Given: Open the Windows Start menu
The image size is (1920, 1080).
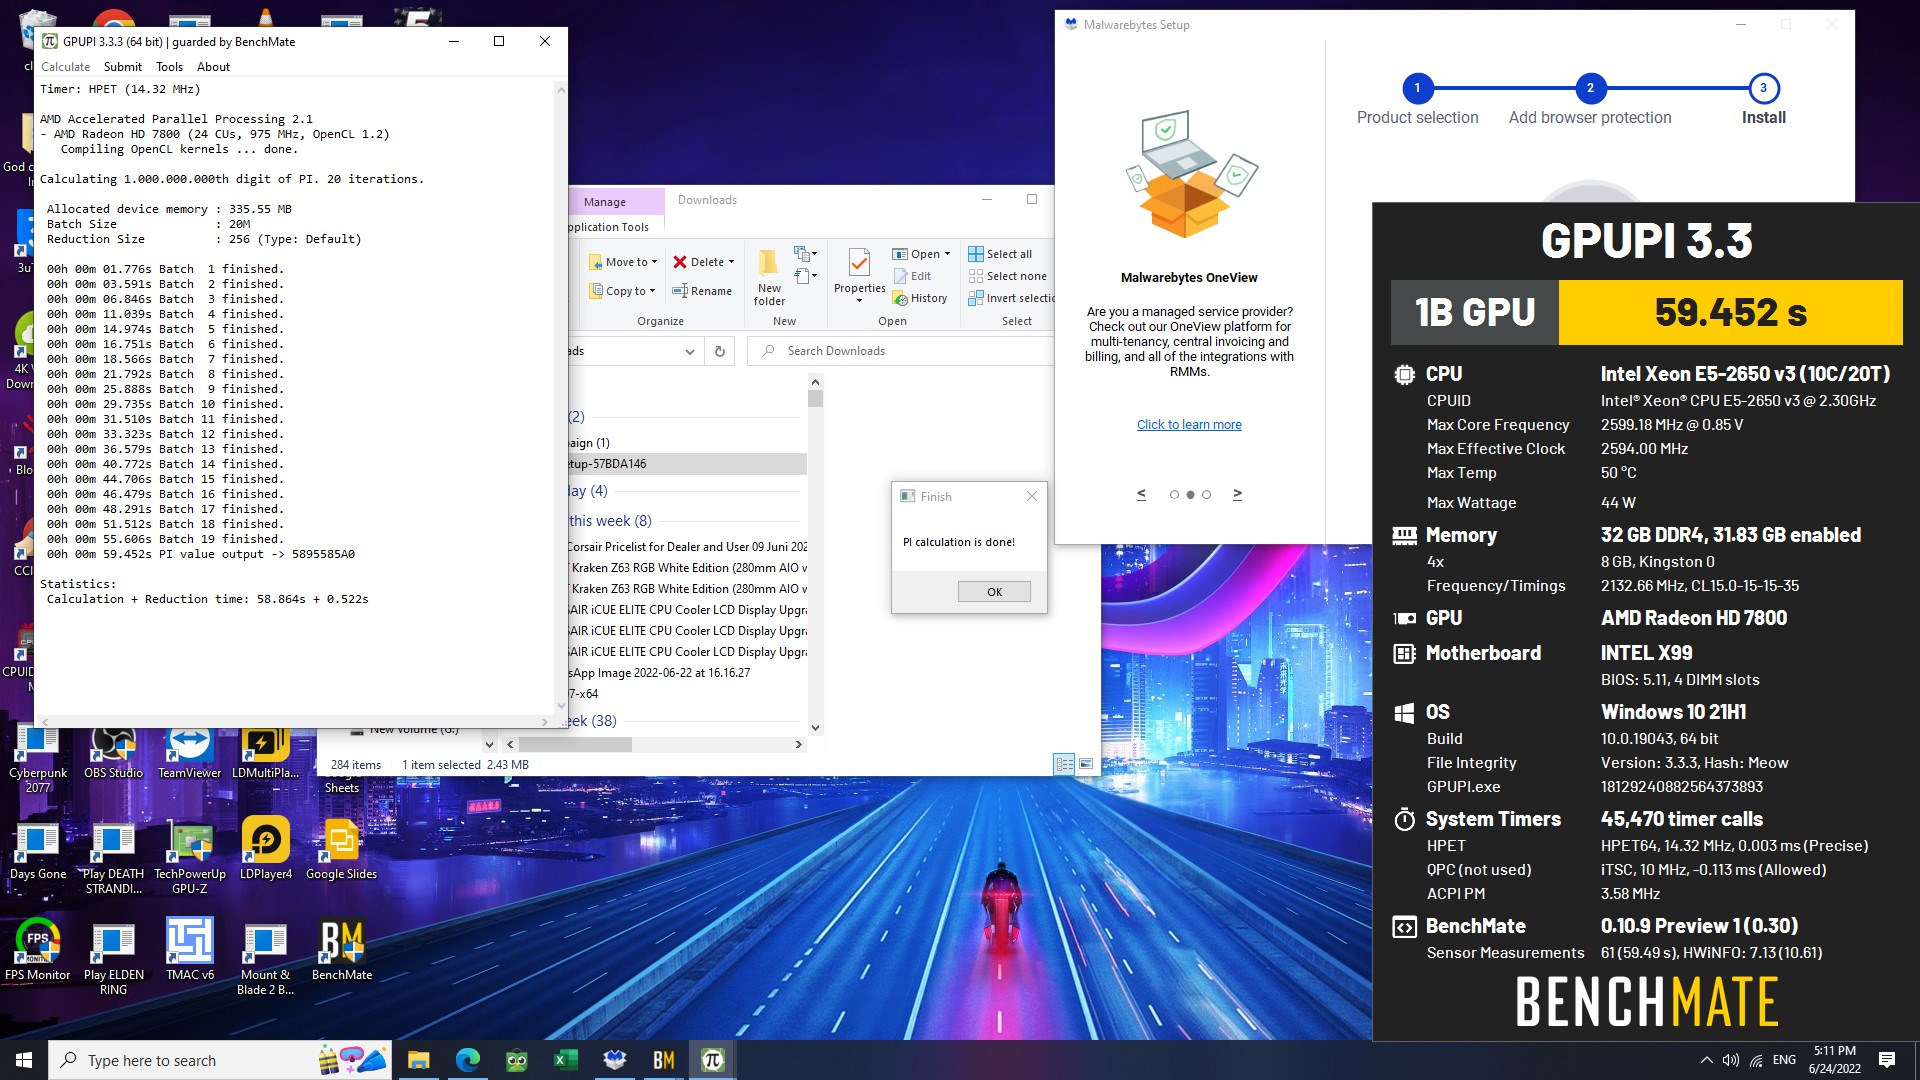Looking at the screenshot, I should click(x=24, y=1060).
